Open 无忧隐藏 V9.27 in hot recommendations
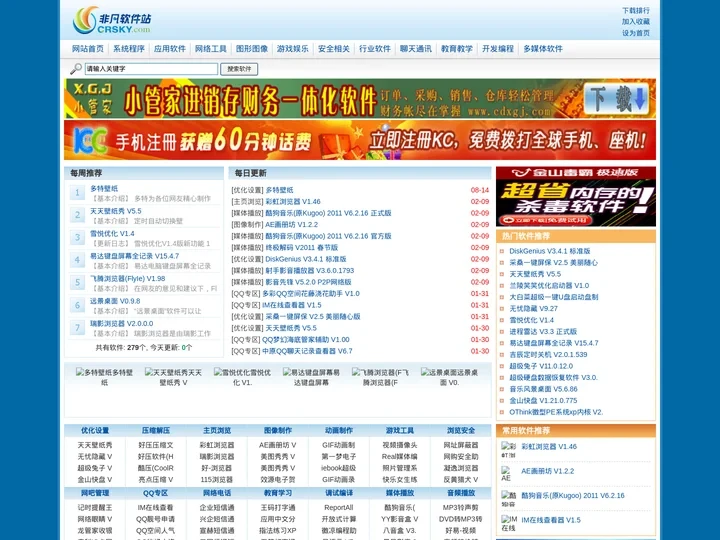This screenshot has width=720, height=540. tap(534, 309)
